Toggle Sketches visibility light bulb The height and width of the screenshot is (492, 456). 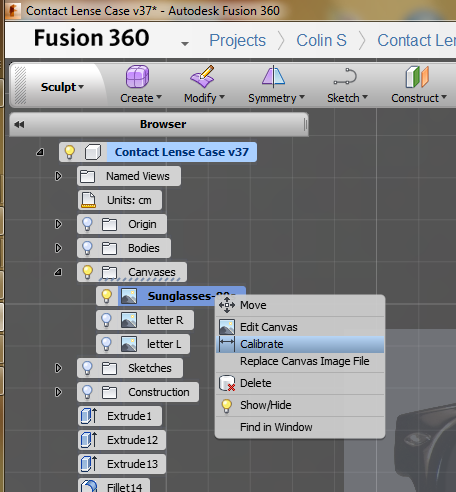(x=87, y=368)
